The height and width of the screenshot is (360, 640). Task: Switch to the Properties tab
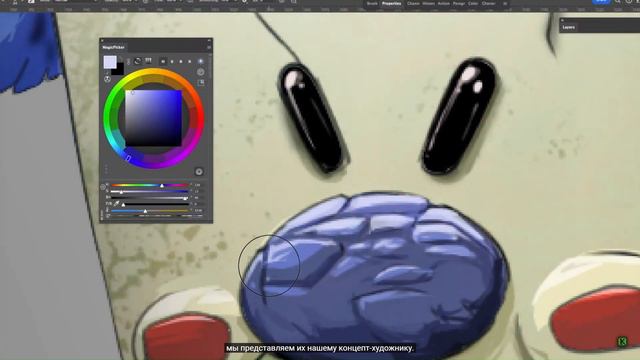391,3
